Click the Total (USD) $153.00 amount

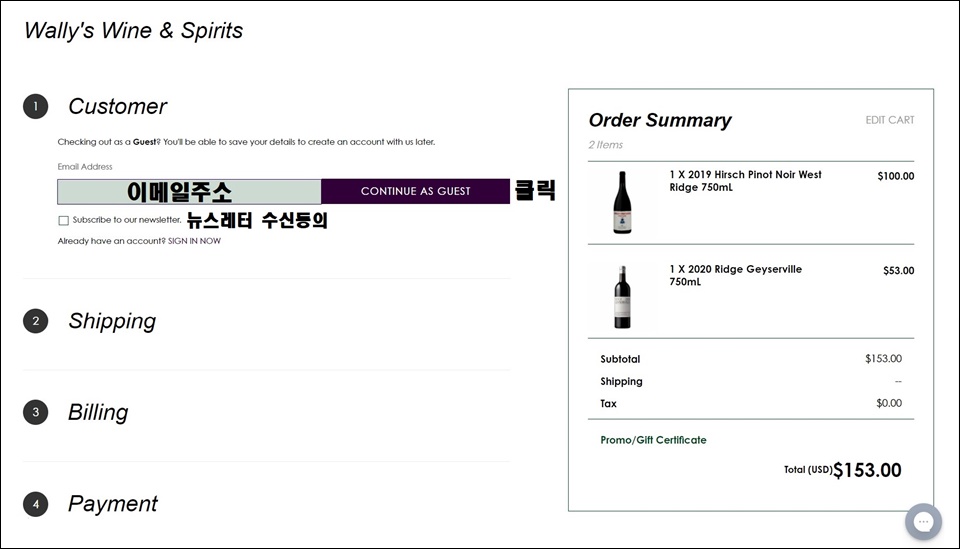click(x=867, y=470)
